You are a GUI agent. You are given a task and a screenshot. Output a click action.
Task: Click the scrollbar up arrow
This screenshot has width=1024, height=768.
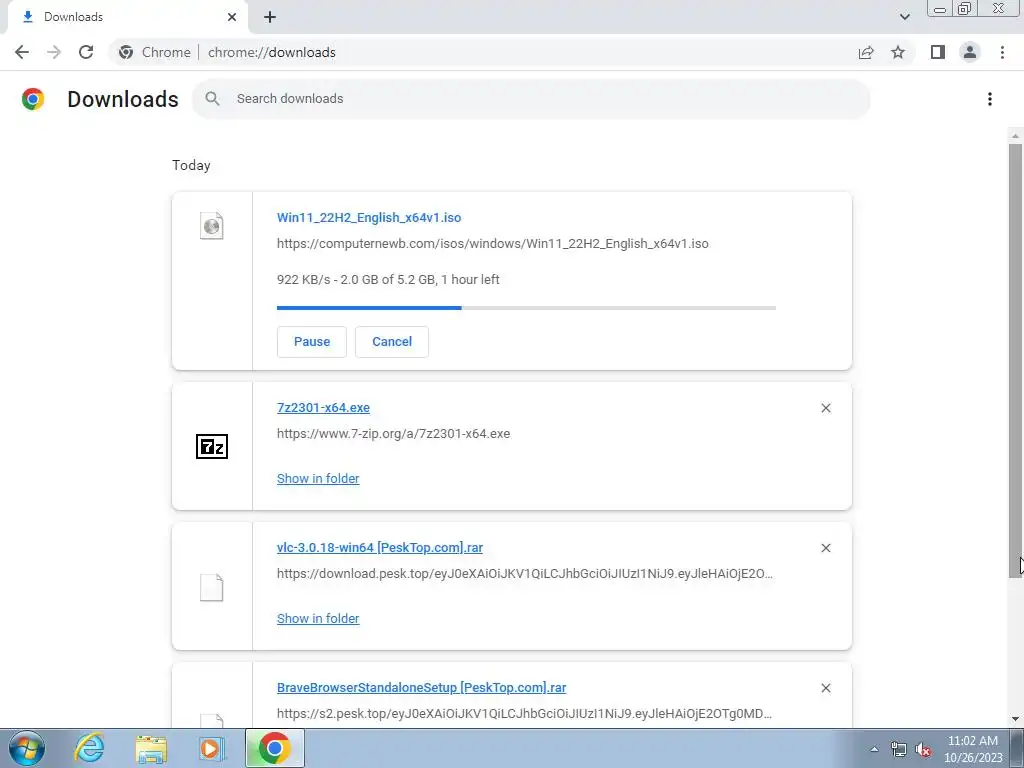point(1016,135)
